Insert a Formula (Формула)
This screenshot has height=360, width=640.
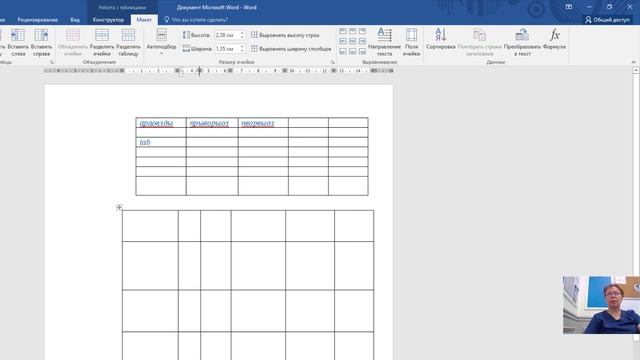point(554,39)
